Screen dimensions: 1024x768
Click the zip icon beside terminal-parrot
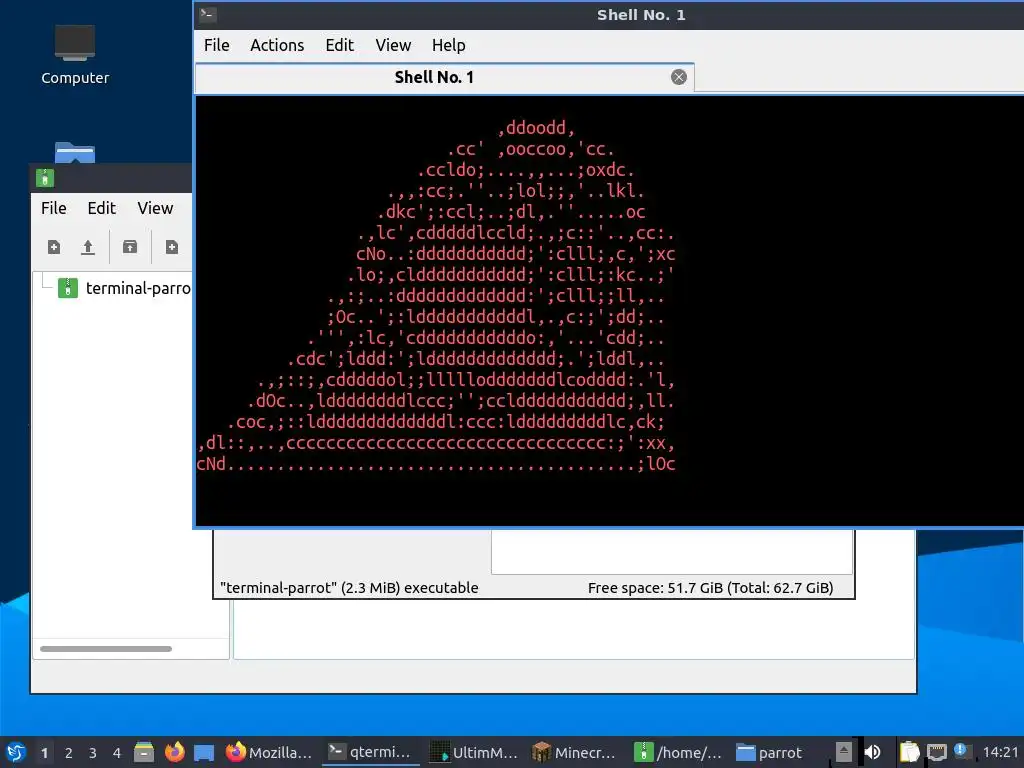[68, 288]
